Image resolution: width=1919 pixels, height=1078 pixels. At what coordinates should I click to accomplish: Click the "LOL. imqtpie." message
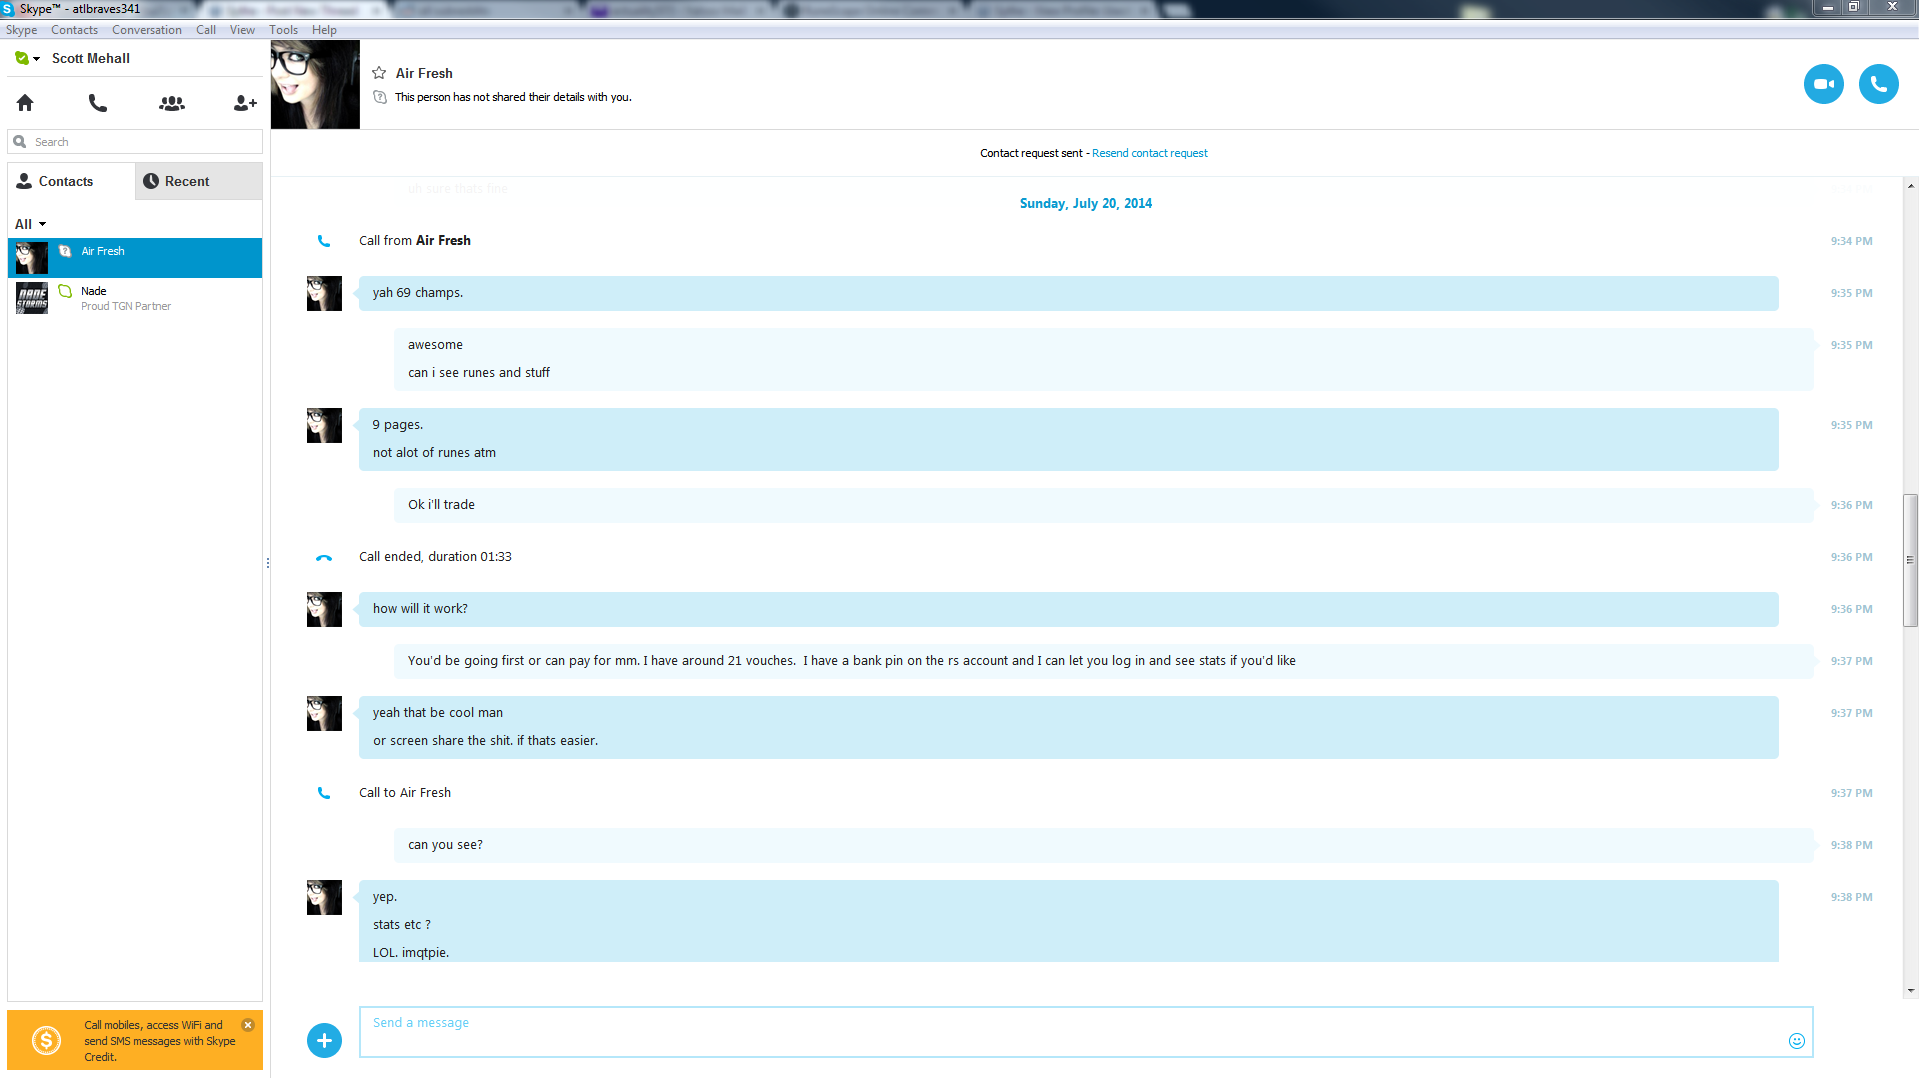(x=411, y=953)
